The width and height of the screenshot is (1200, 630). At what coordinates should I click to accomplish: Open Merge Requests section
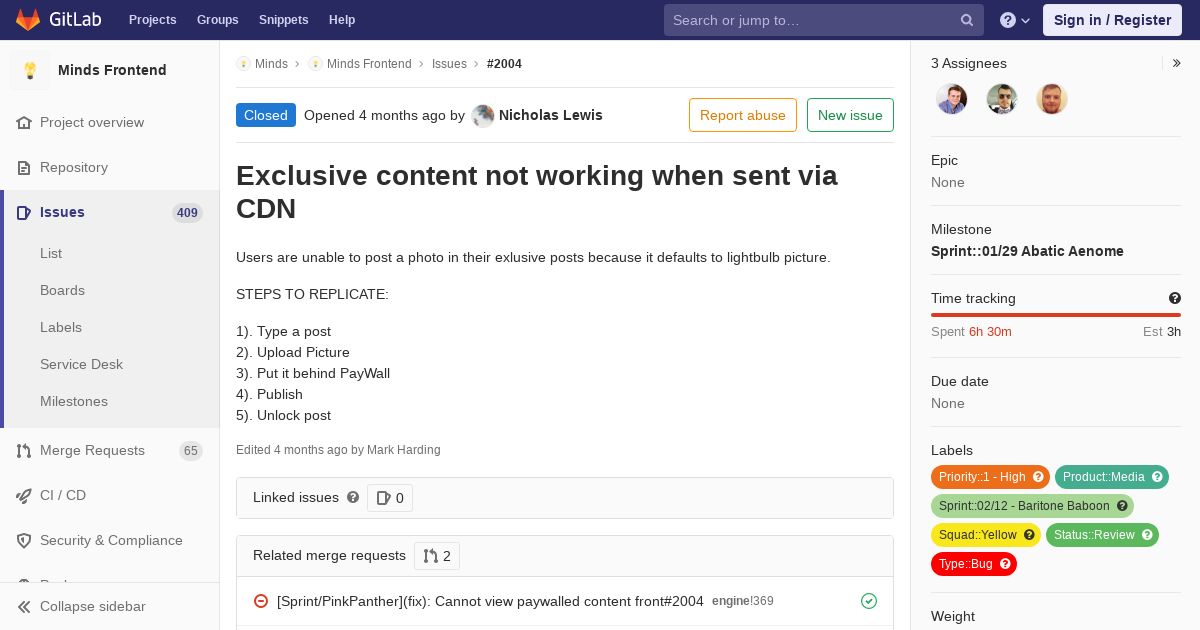tap(92, 450)
